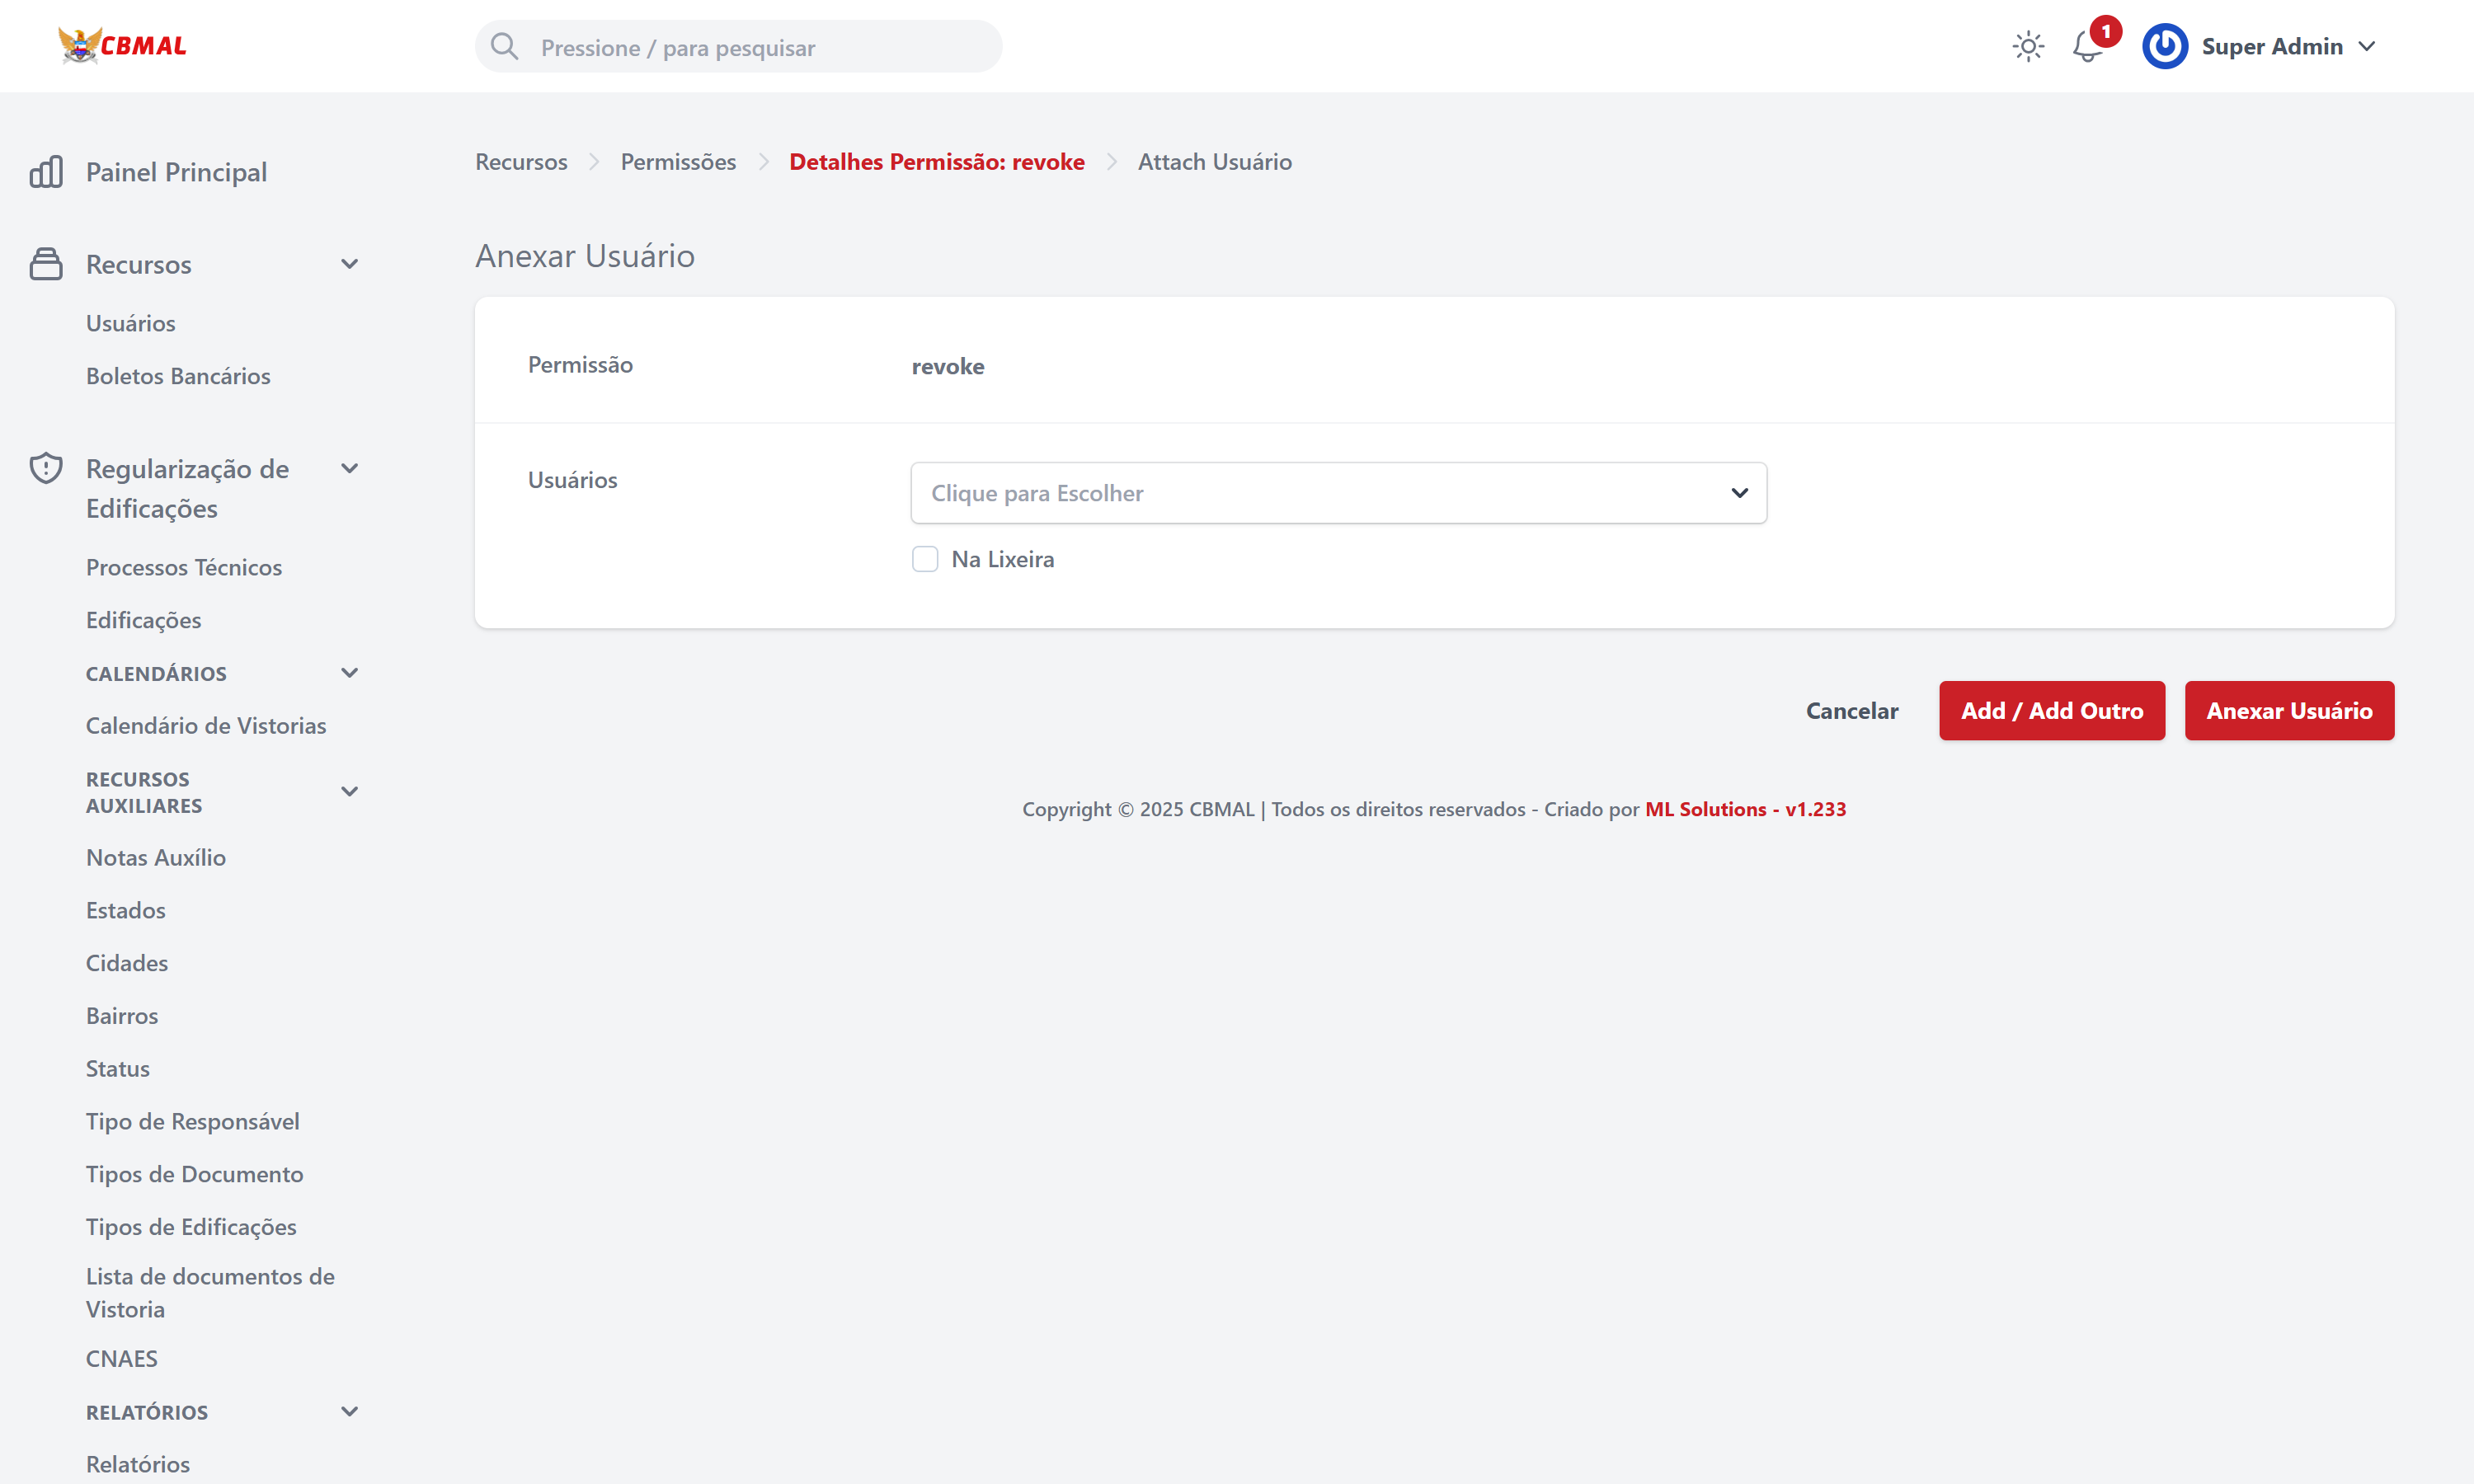Image resolution: width=2474 pixels, height=1484 pixels.
Task: Click the Regularização shield icon
Action: [46, 468]
